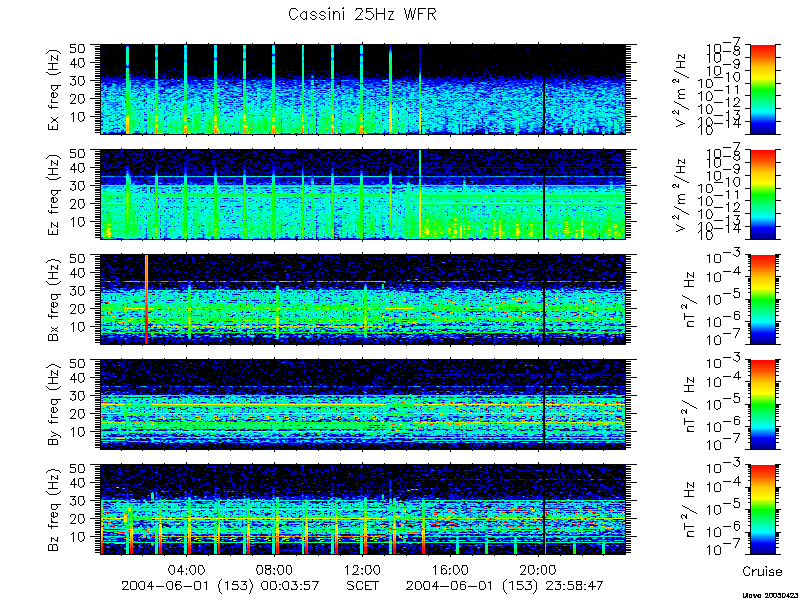This screenshot has height=600, width=800.
Task: Select the "Ez freq (Hz)" axis label
Action: 55,194
